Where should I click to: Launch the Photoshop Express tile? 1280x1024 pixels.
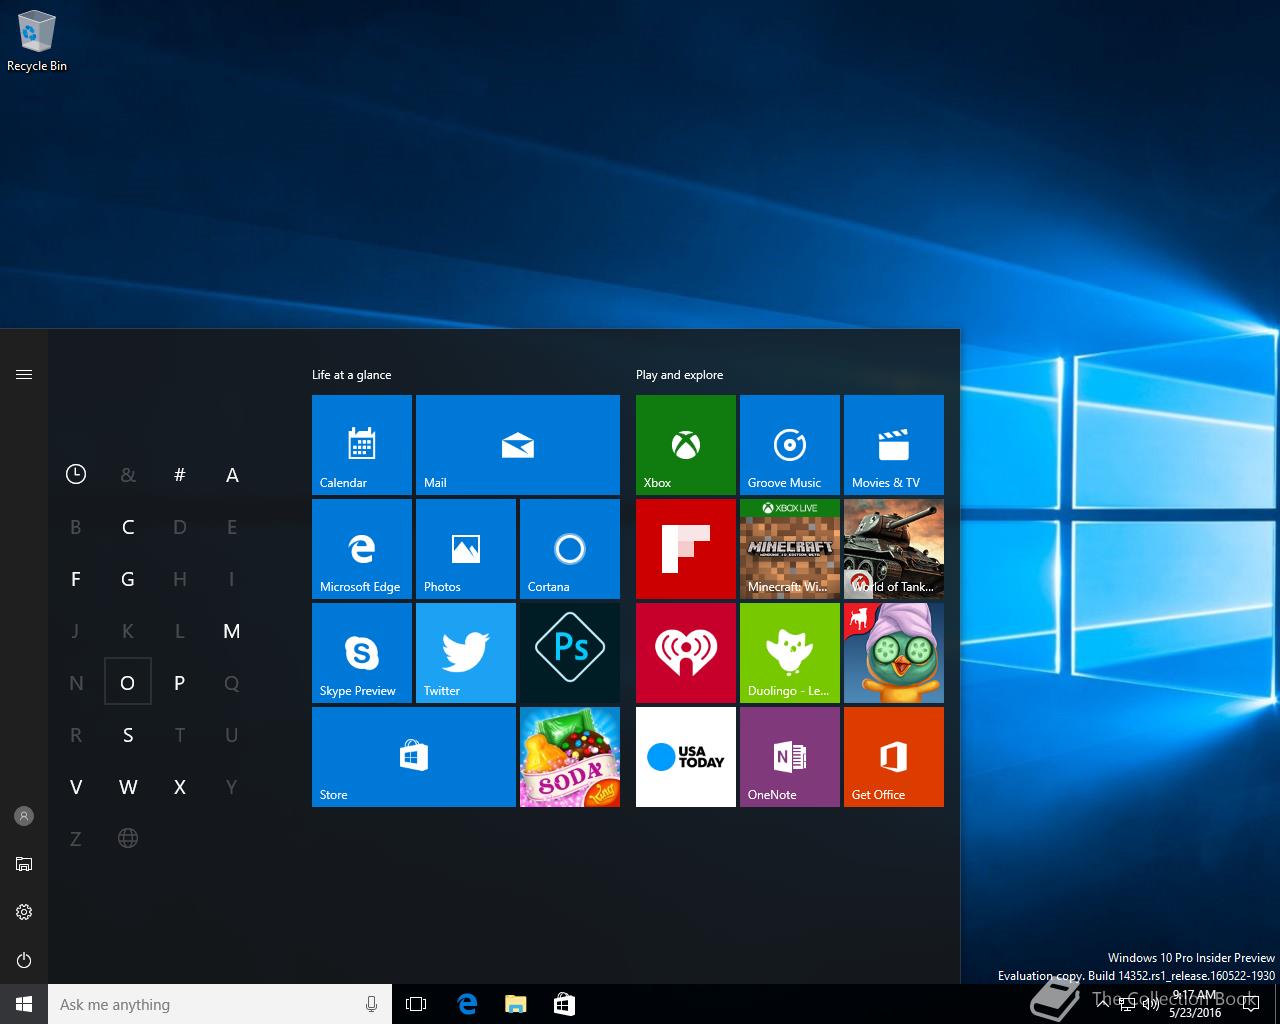pos(570,653)
